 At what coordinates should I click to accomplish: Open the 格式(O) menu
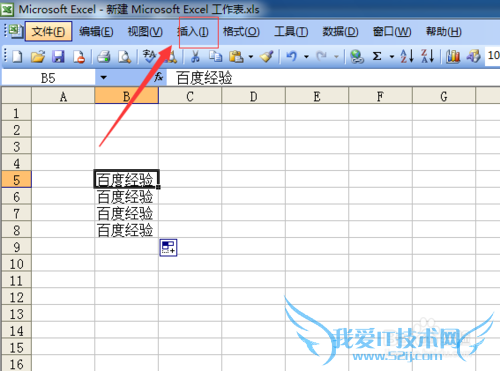tap(241, 32)
